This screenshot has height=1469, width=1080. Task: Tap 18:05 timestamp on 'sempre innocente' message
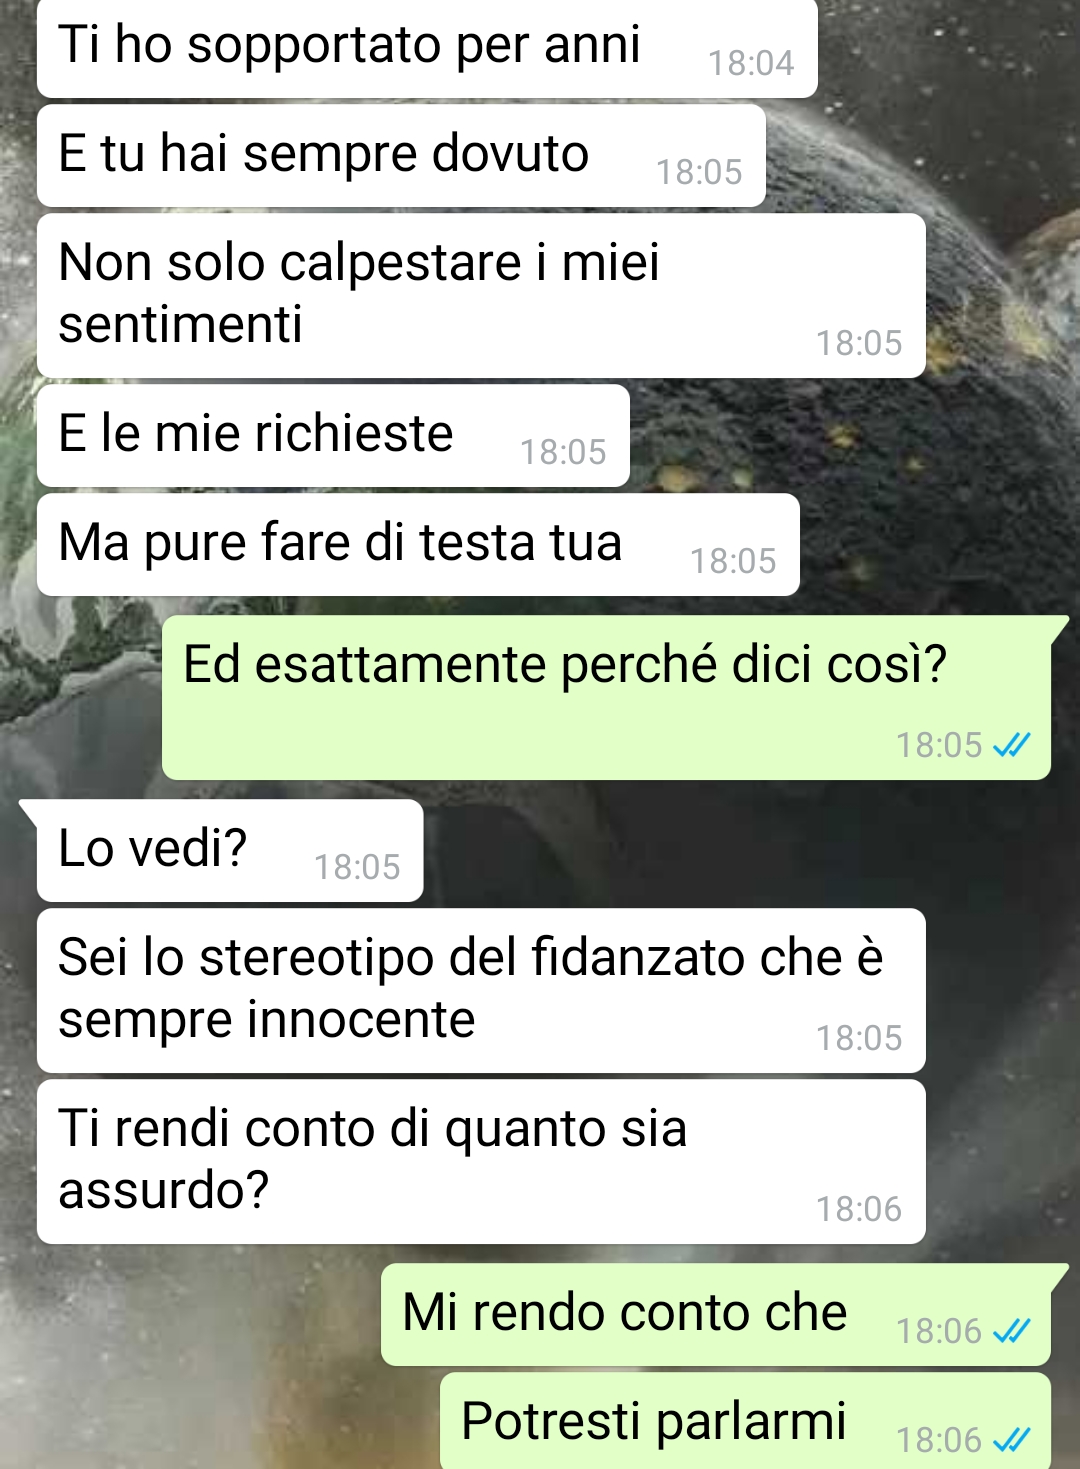(859, 1039)
